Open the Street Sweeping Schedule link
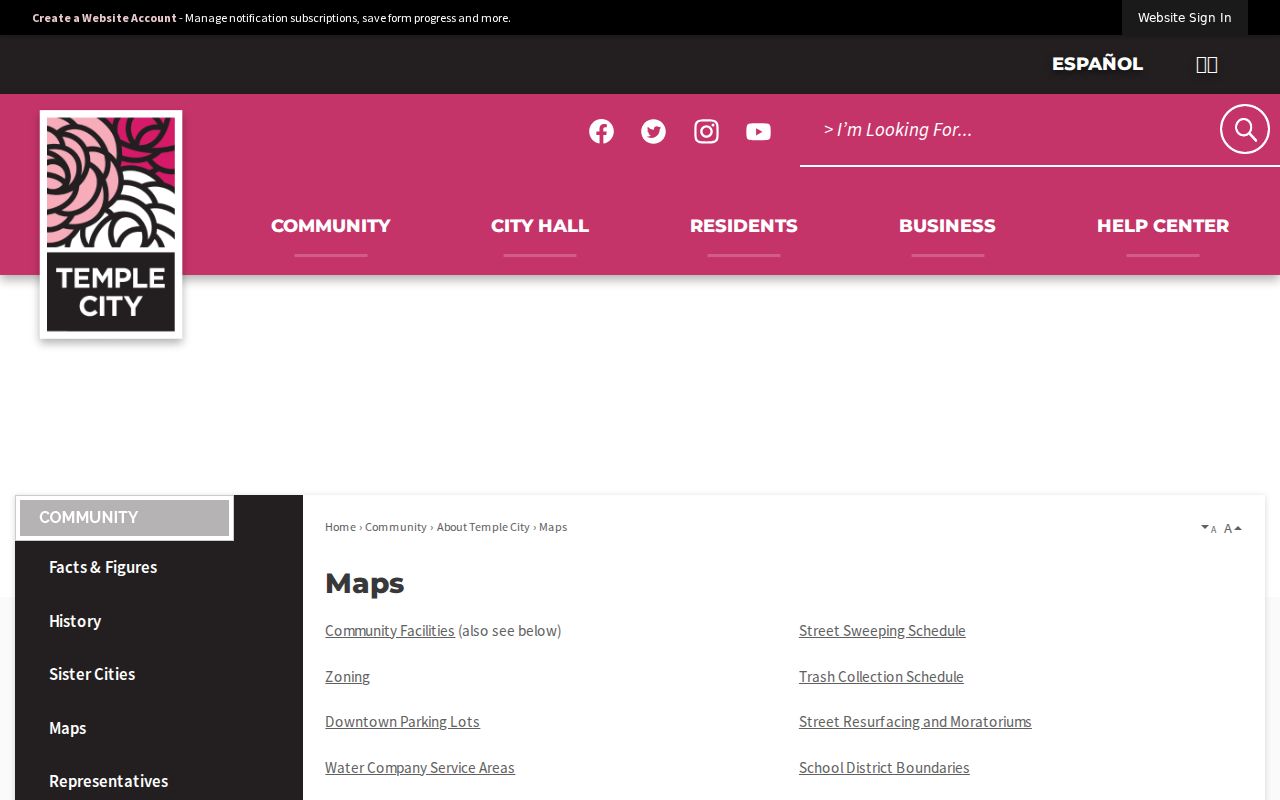This screenshot has width=1280, height=800. pyautogui.click(x=882, y=631)
